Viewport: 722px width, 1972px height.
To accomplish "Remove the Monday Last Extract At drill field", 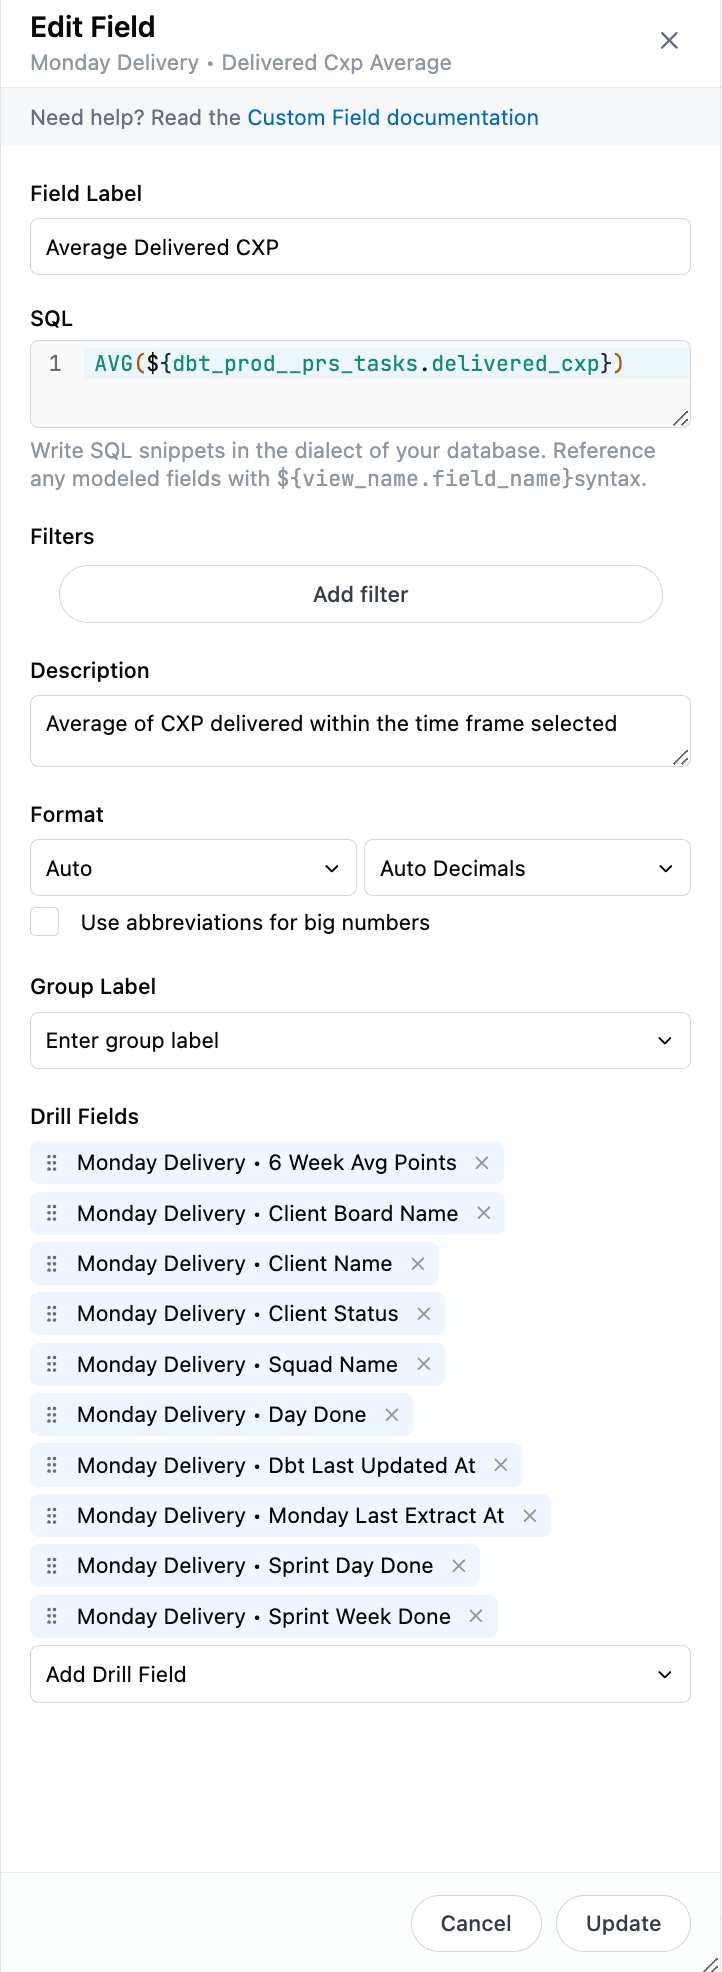I will [x=530, y=1516].
